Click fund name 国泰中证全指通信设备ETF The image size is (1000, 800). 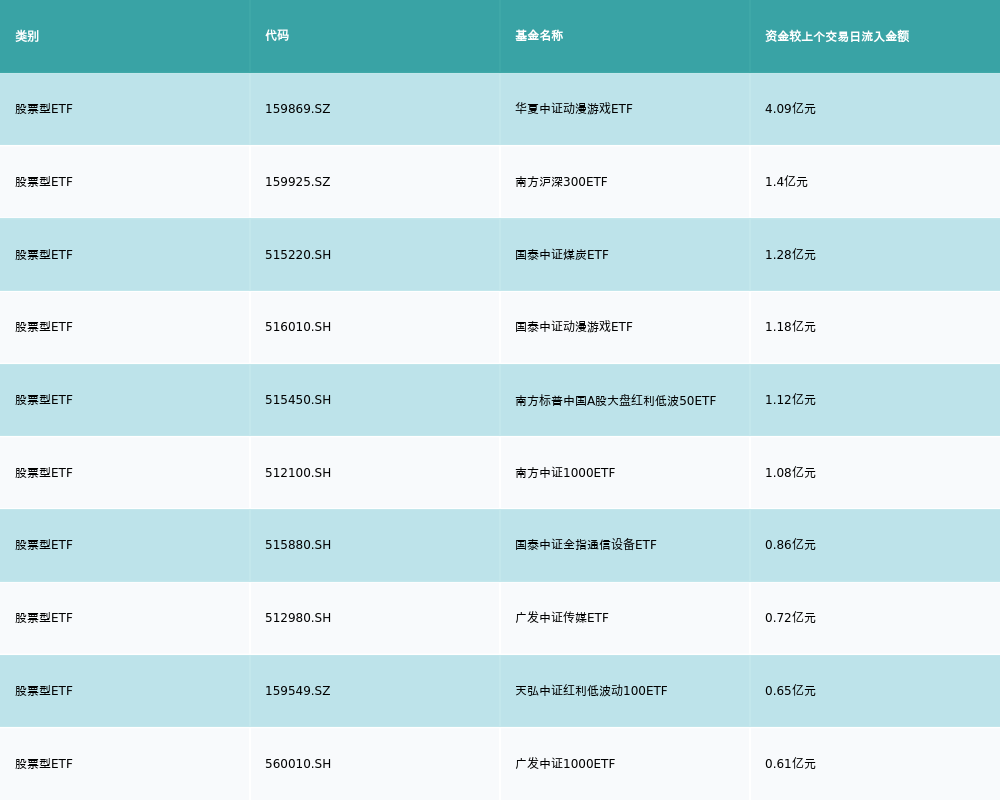click(586, 545)
